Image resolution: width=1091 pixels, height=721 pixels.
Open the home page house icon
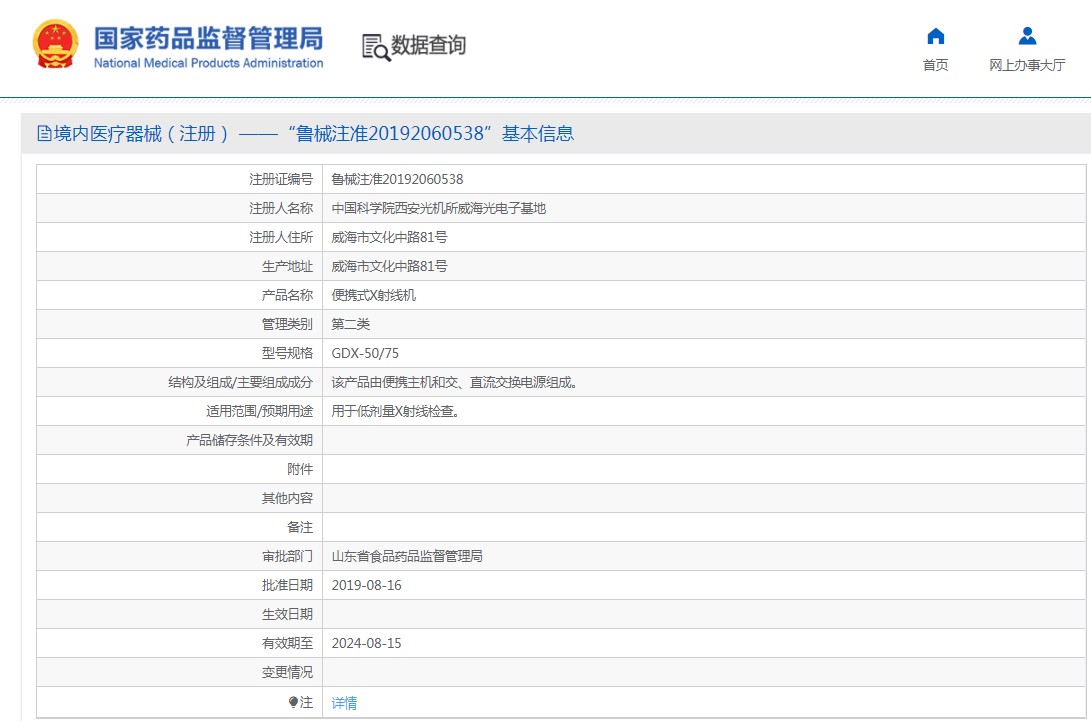pyautogui.click(x=936, y=35)
